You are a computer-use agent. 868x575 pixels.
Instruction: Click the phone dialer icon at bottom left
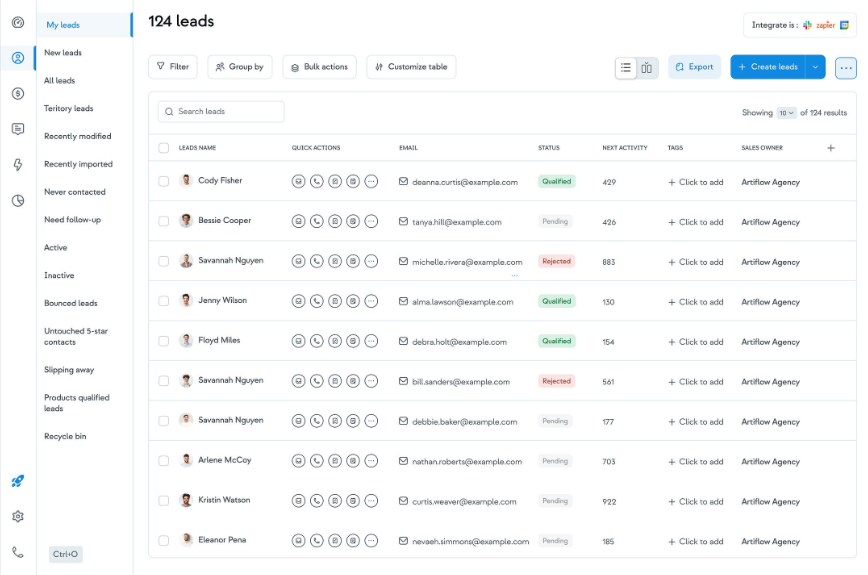pyautogui.click(x=18, y=552)
